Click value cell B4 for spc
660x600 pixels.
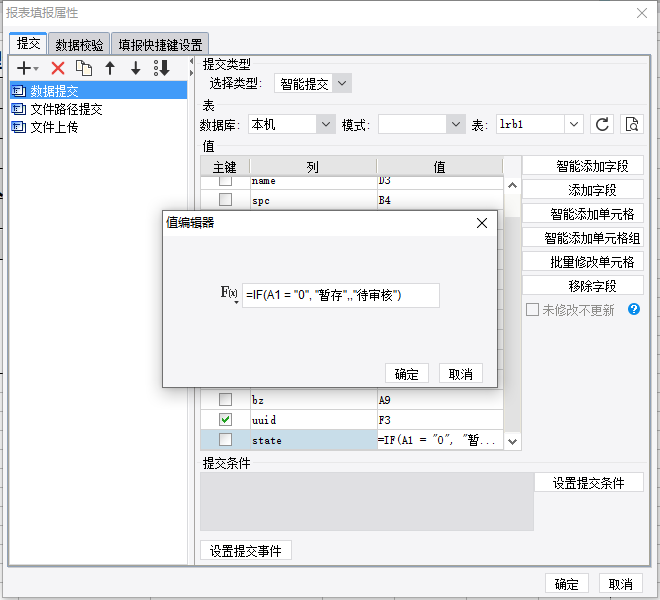click(x=440, y=200)
